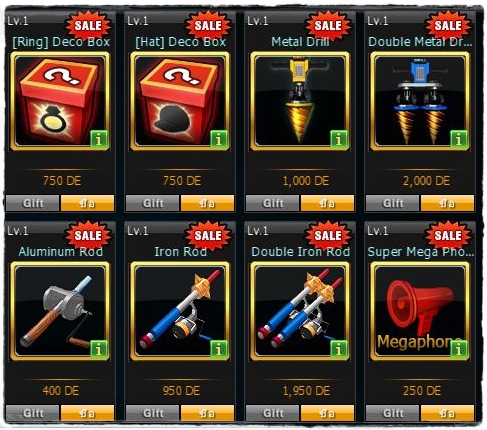Viewport: 487px width, 430px height.
Task: Select the Aluminum Rod item image
Action: pyautogui.click(x=60, y=311)
